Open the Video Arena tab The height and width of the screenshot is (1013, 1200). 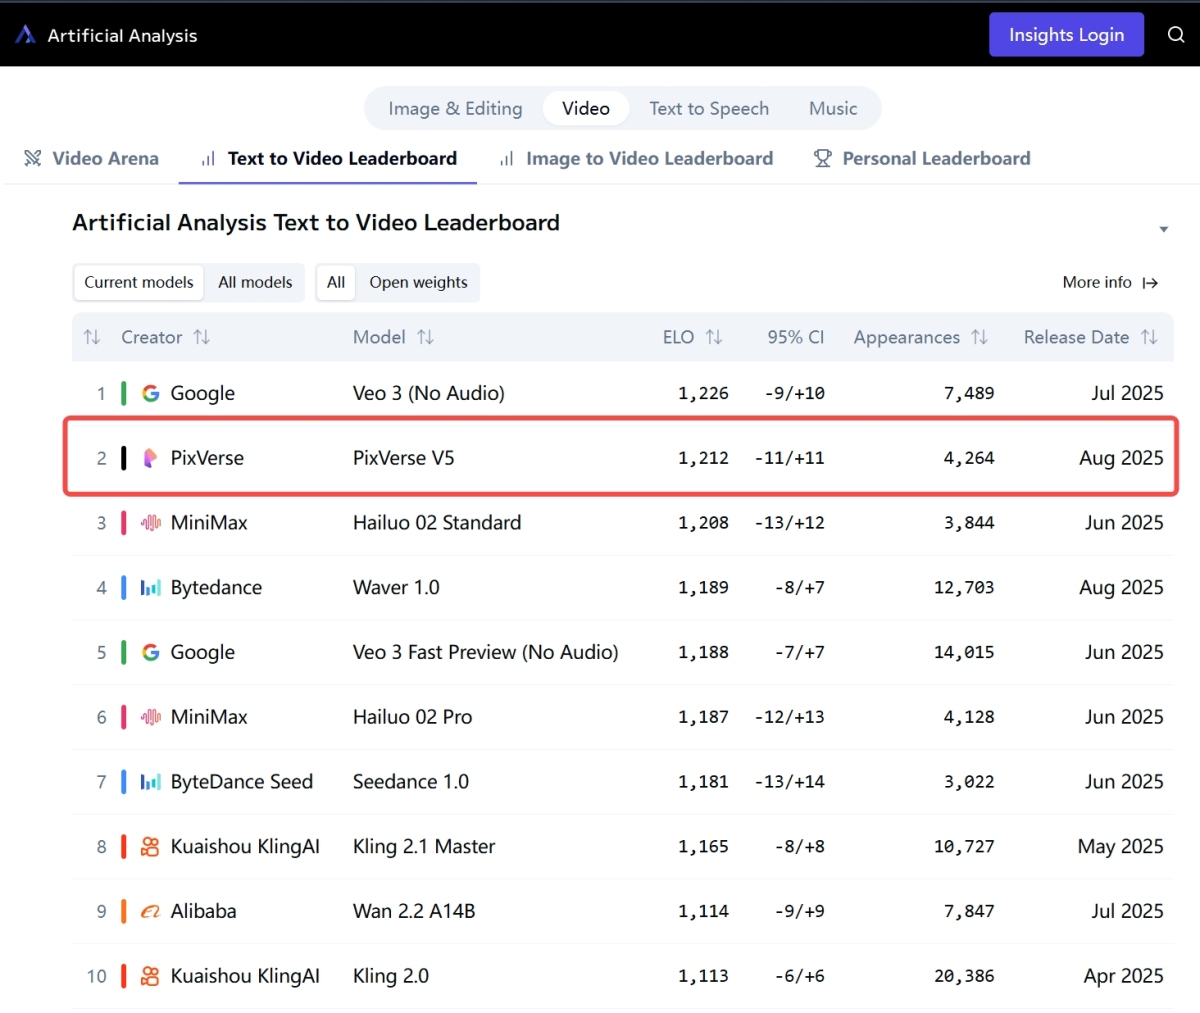click(x=91, y=158)
